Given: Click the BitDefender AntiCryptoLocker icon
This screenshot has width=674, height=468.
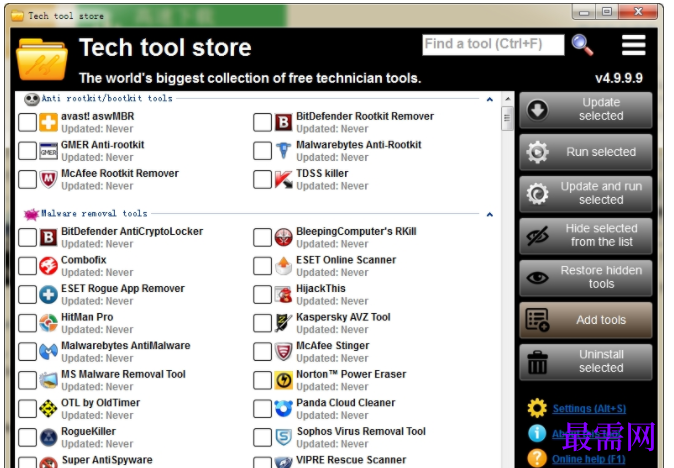Looking at the screenshot, I should pos(49,238).
